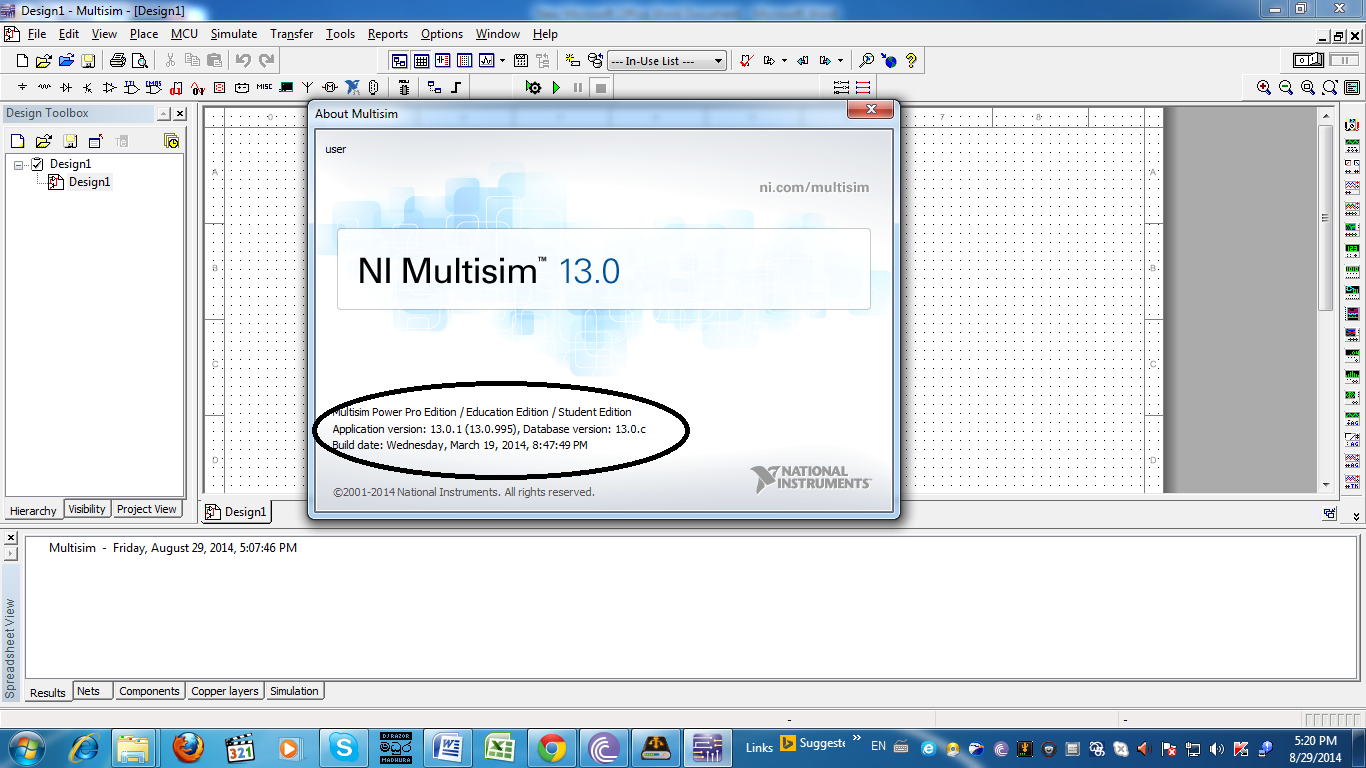
Task: Collapse the Design1 tree node
Action: pos(18,164)
